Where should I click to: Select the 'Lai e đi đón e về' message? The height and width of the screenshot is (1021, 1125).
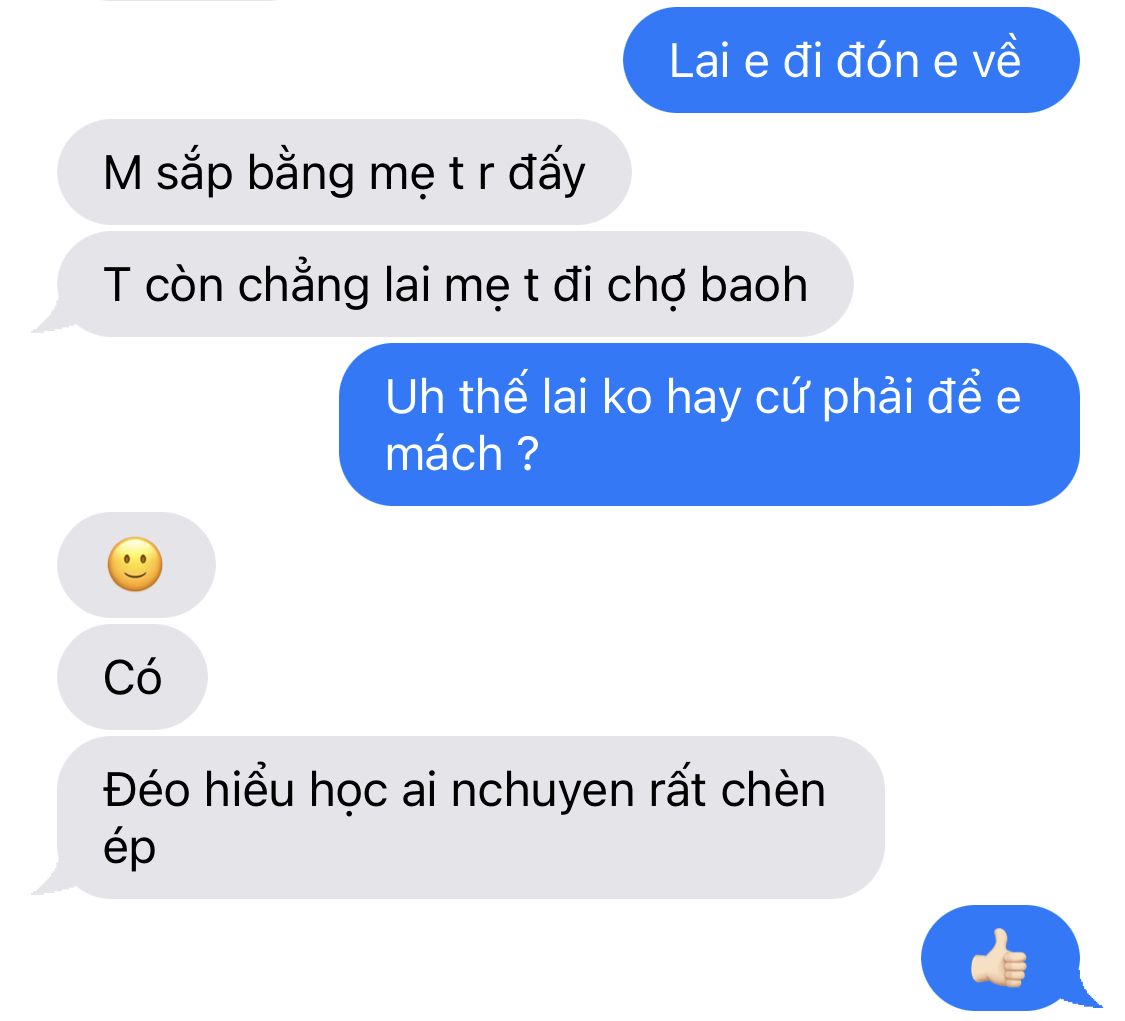tap(852, 60)
